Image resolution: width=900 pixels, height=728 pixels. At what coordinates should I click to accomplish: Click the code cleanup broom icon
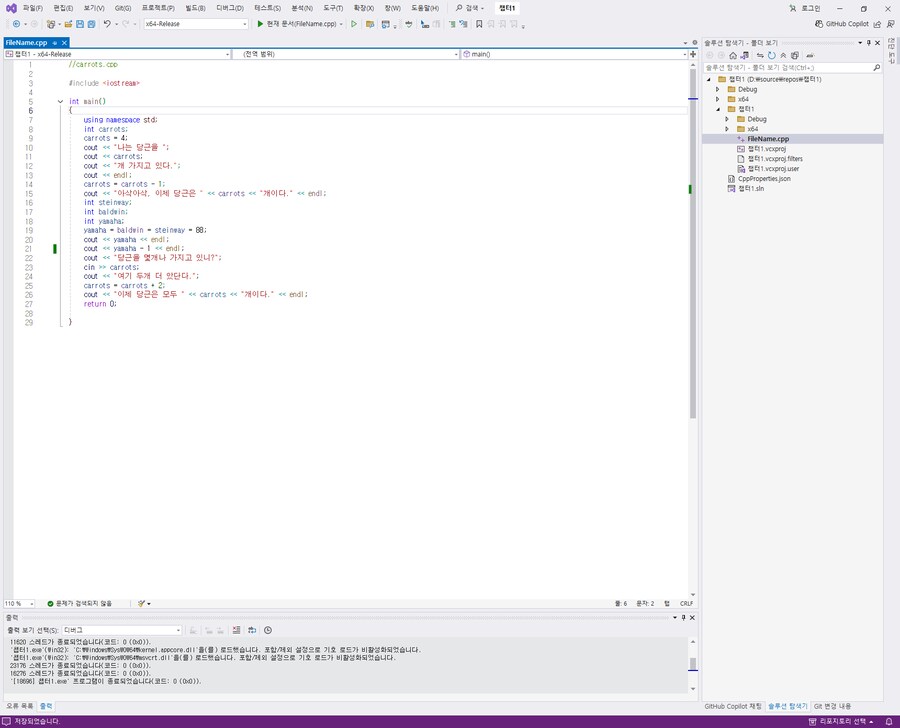click(x=141, y=603)
